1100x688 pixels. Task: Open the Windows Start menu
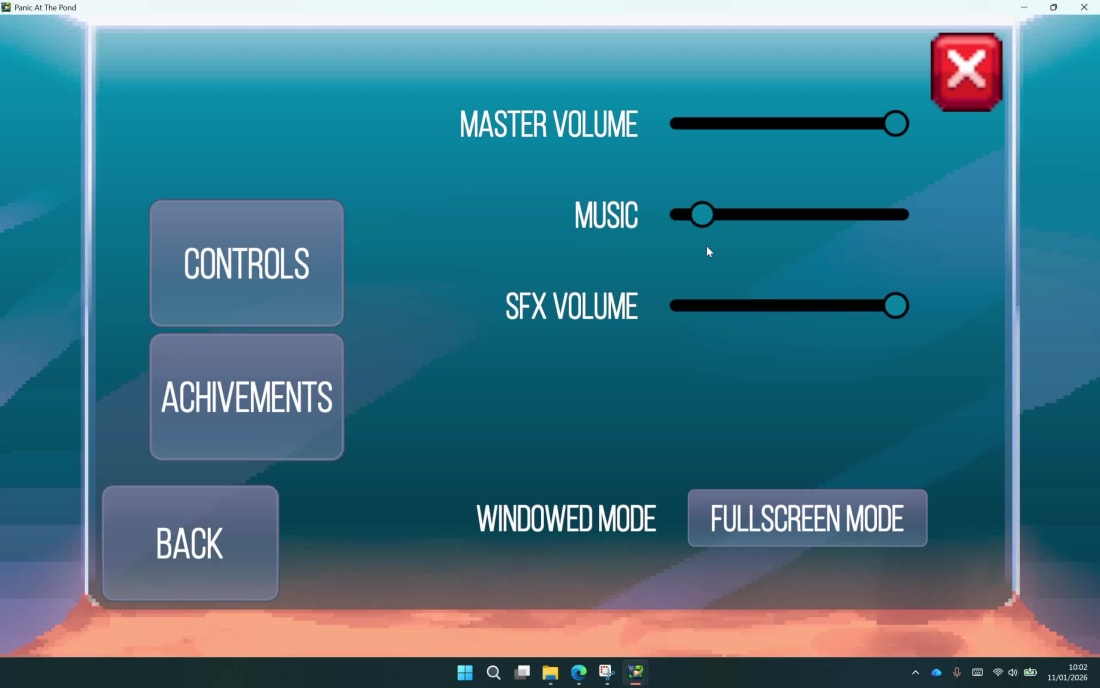(464, 673)
